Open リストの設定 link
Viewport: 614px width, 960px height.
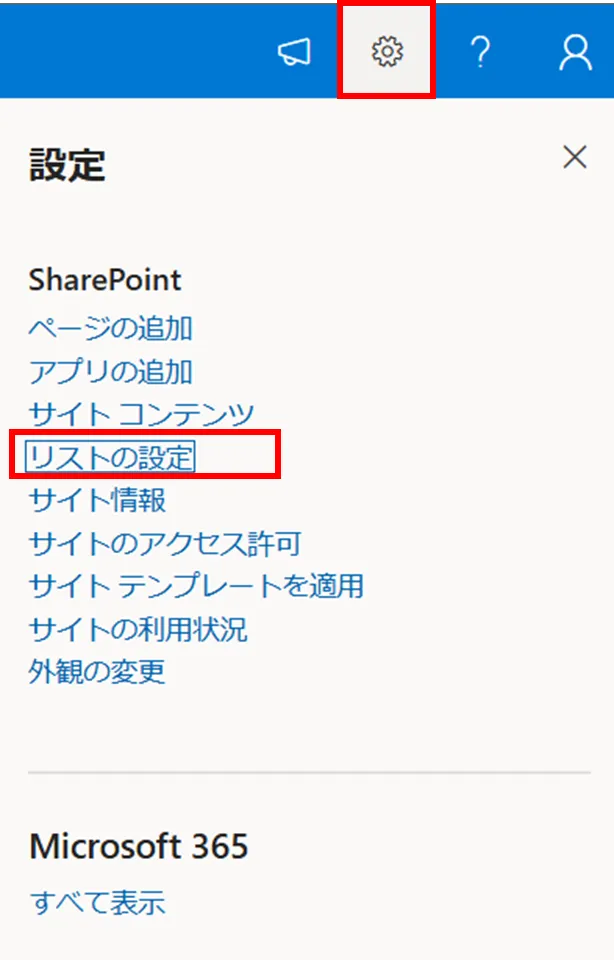pos(111,457)
